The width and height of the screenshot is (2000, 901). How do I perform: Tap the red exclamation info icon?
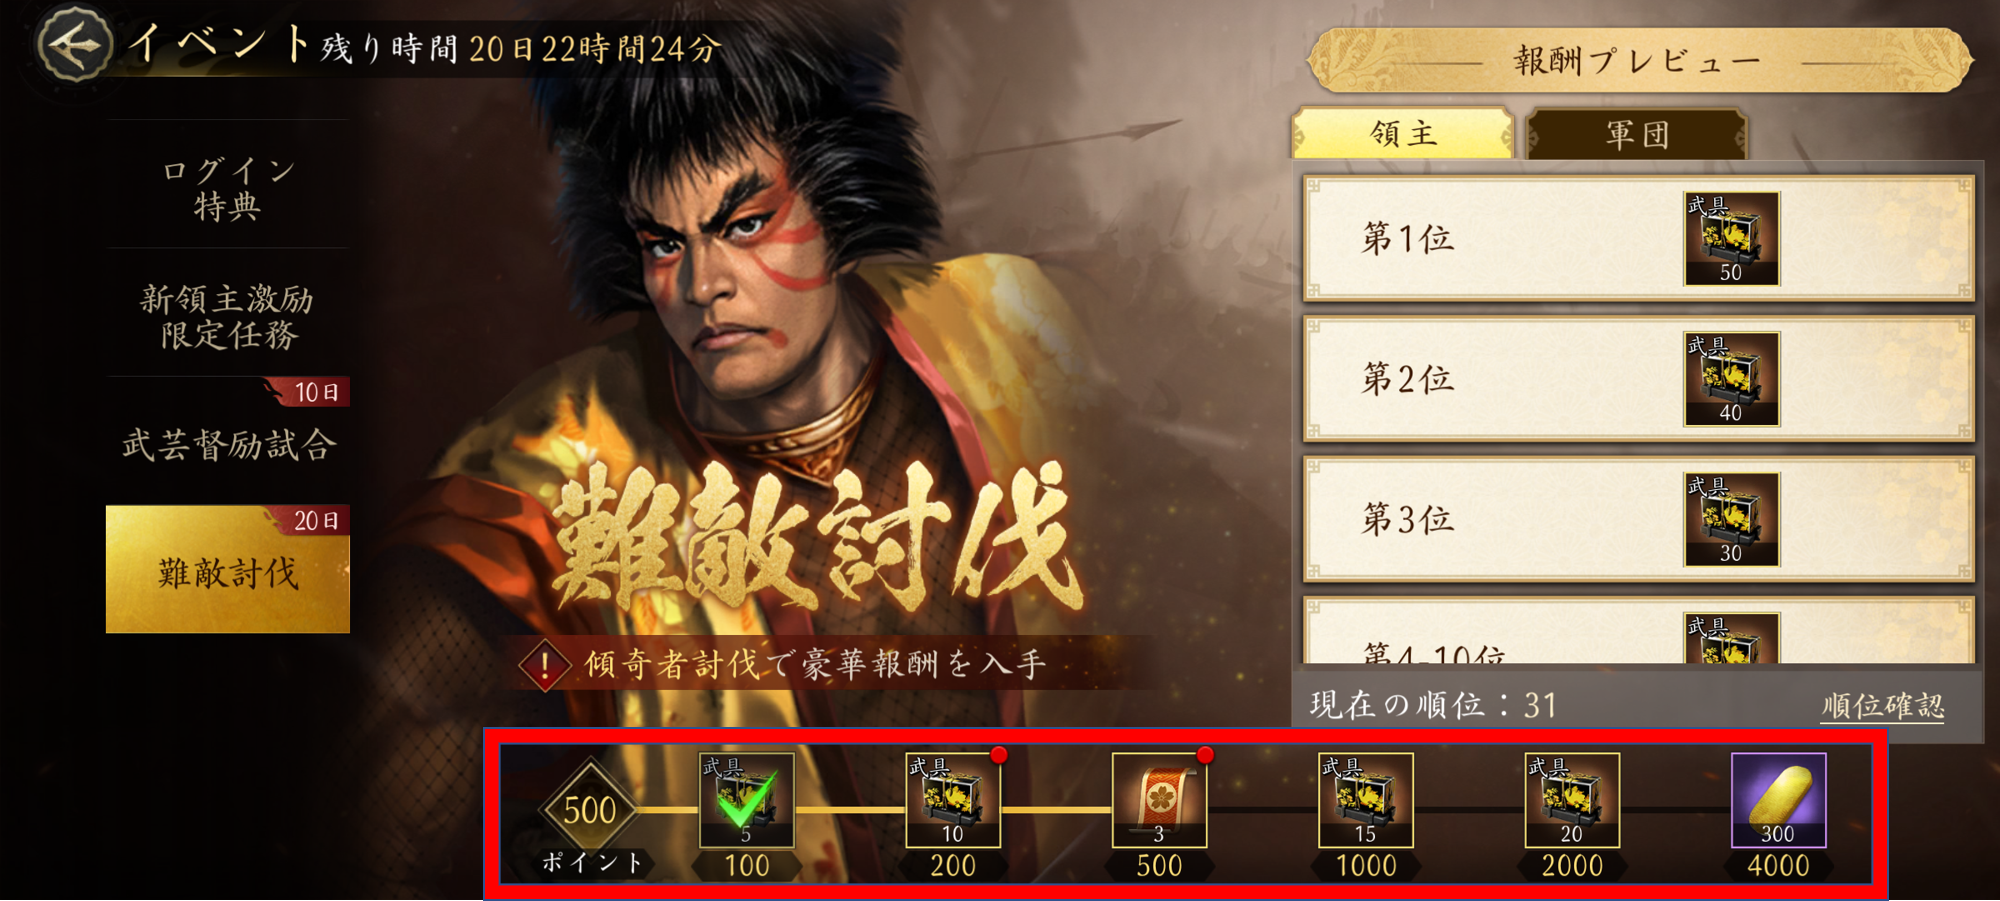(544, 664)
